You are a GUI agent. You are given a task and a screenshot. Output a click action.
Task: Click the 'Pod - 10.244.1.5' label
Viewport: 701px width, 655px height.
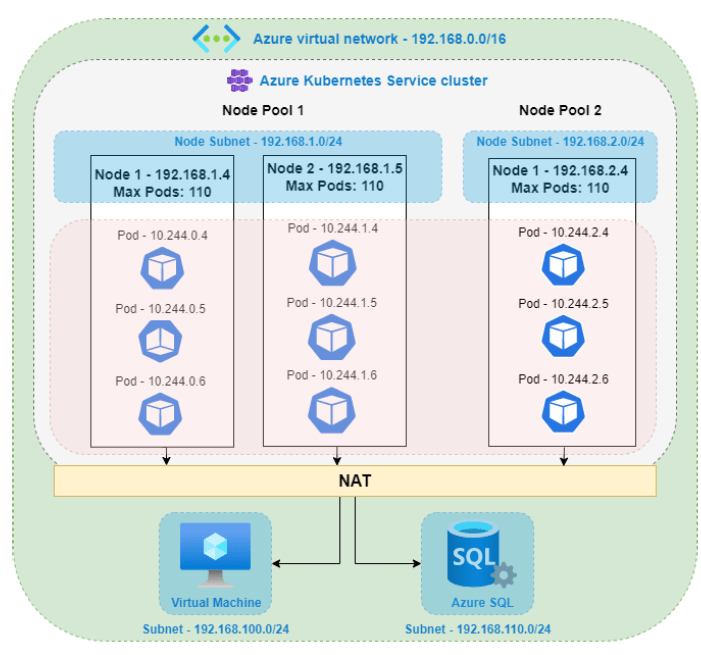(332, 303)
